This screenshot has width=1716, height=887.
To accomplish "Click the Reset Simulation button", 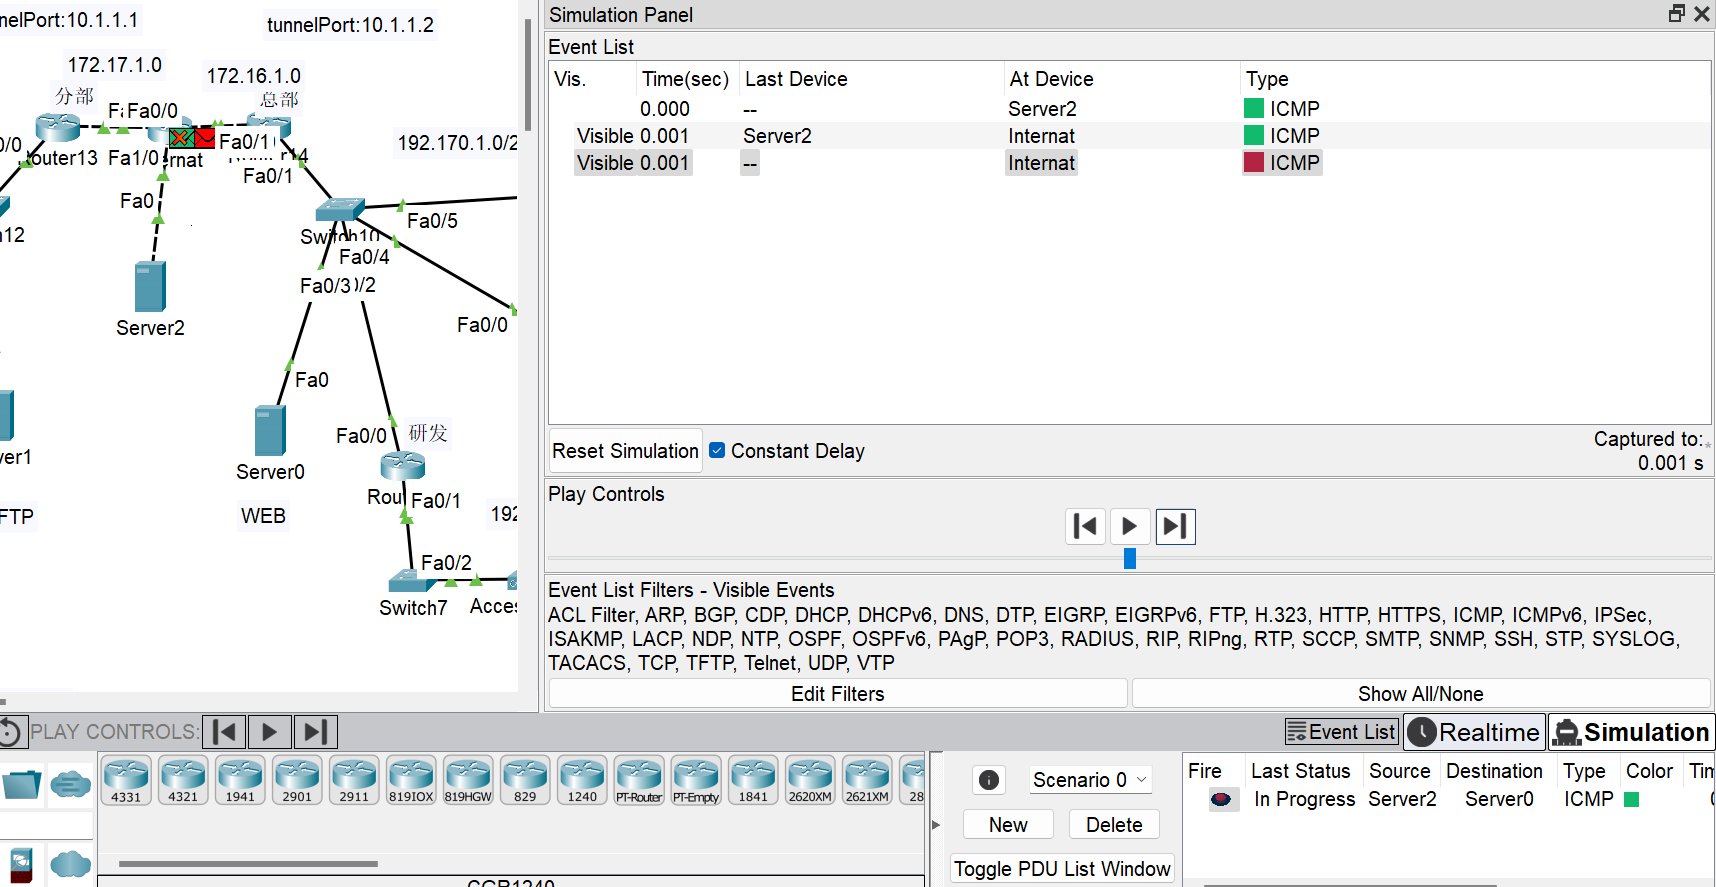I will pyautogui.click(x=625, y=451).
